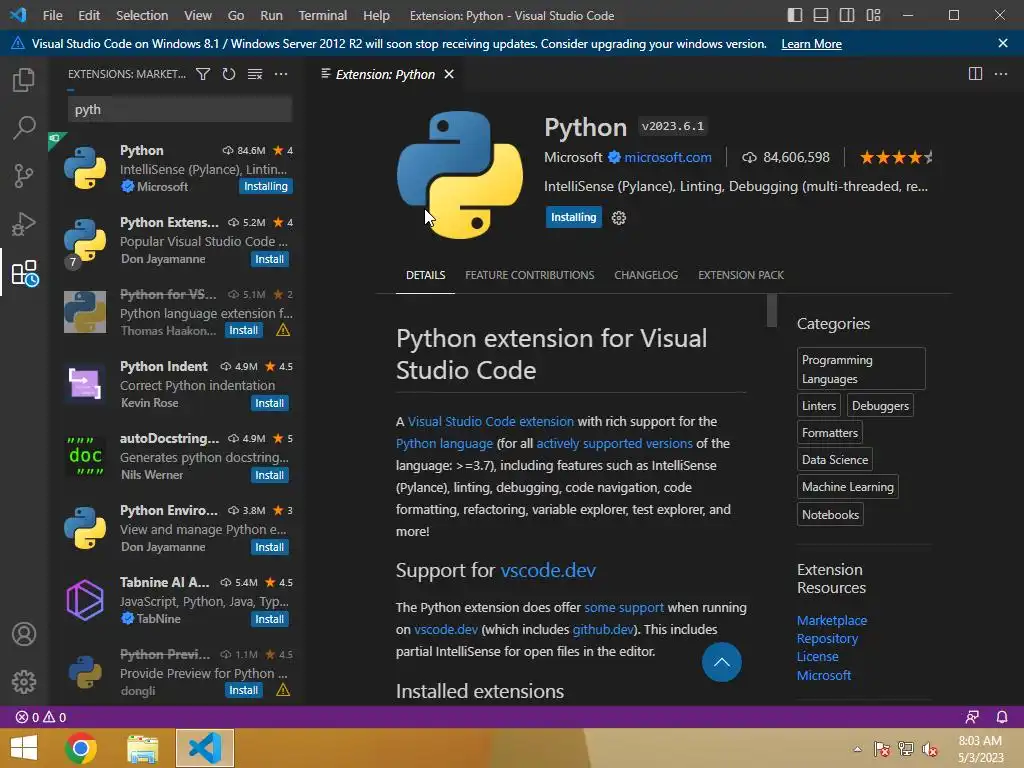Image resolution: width=1024 pixels, height=768 pixels.
Task: Click extensions search box containing pyth
Action: coord(180,109)
